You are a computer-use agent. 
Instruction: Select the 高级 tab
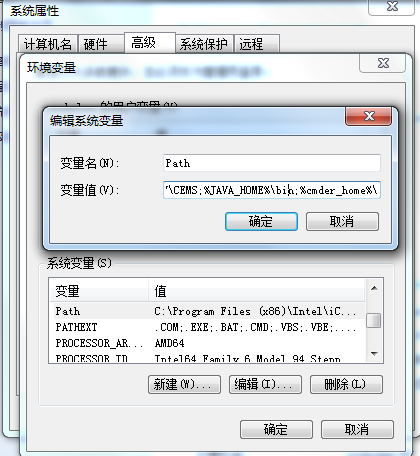point(150,42)
